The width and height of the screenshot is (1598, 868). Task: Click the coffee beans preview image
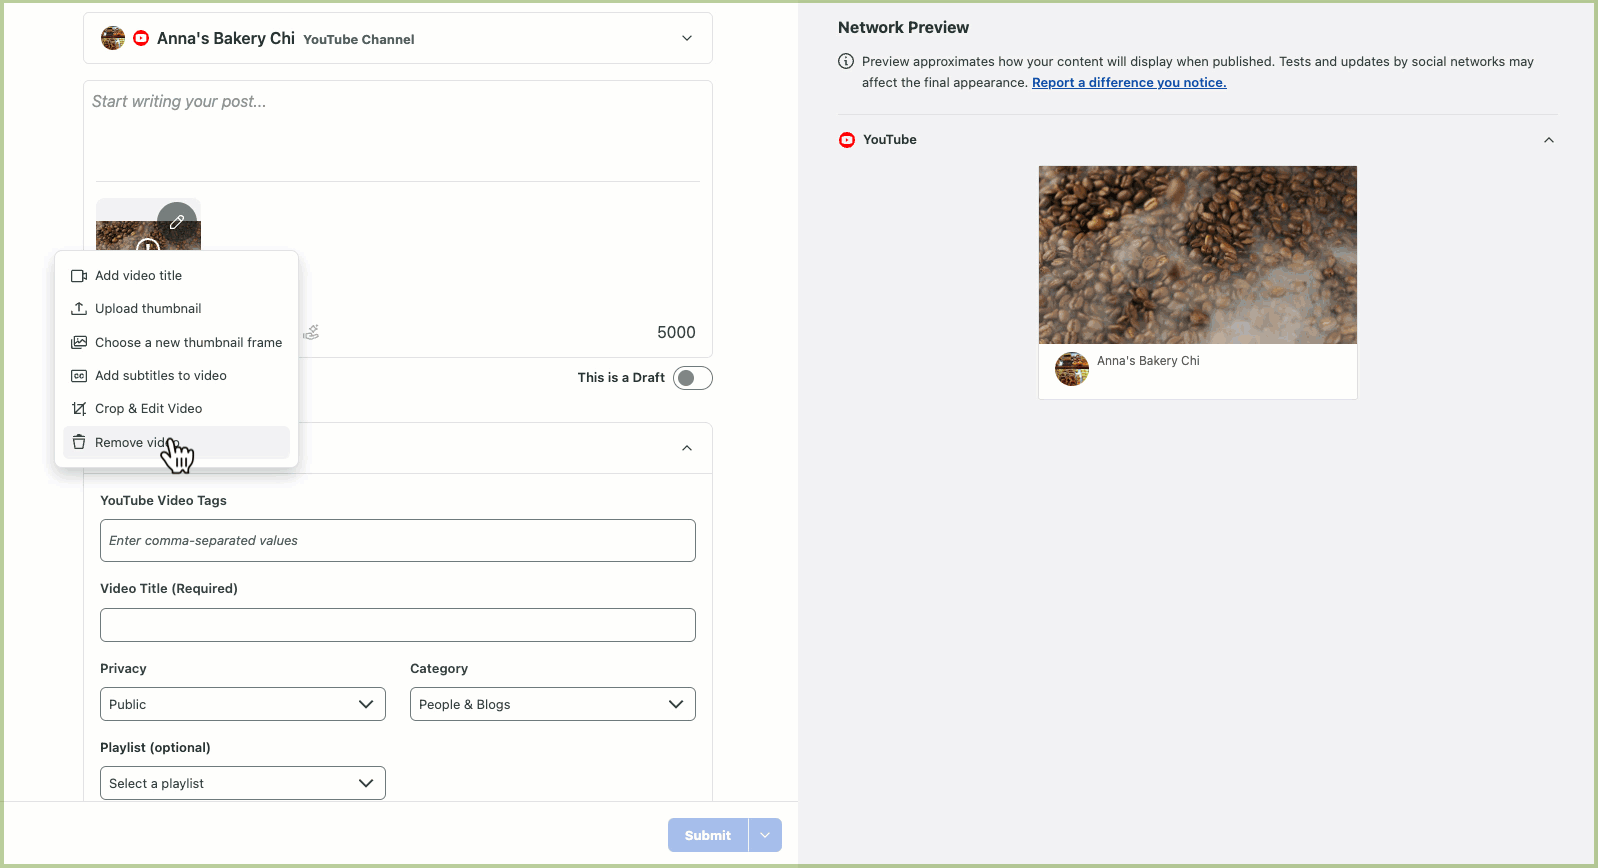[1198, 255]
